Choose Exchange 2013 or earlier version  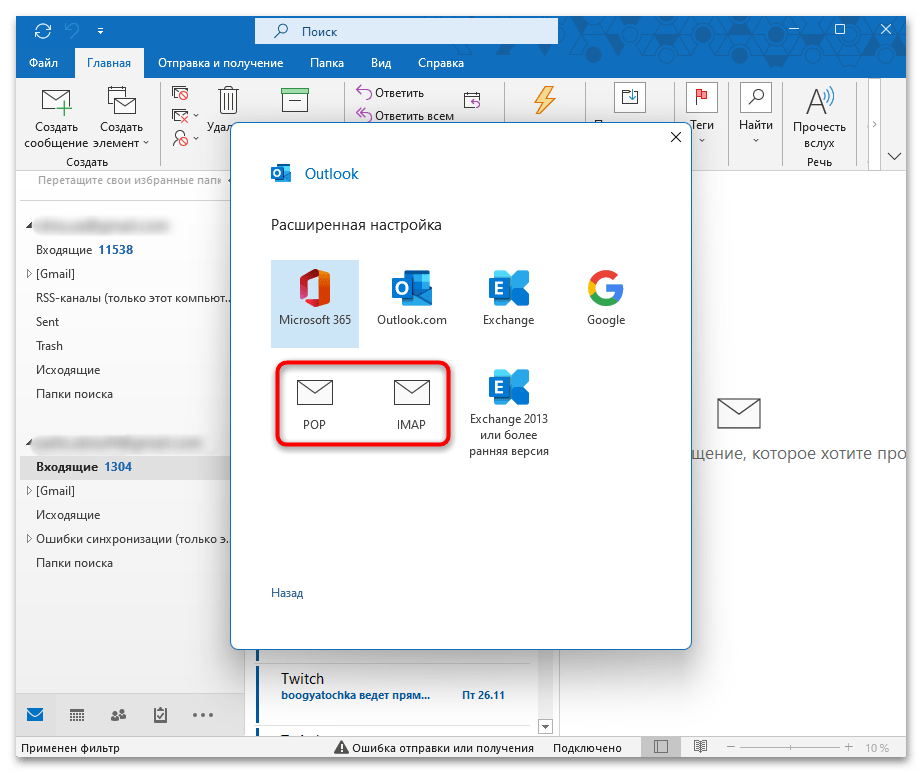point(509,412)
